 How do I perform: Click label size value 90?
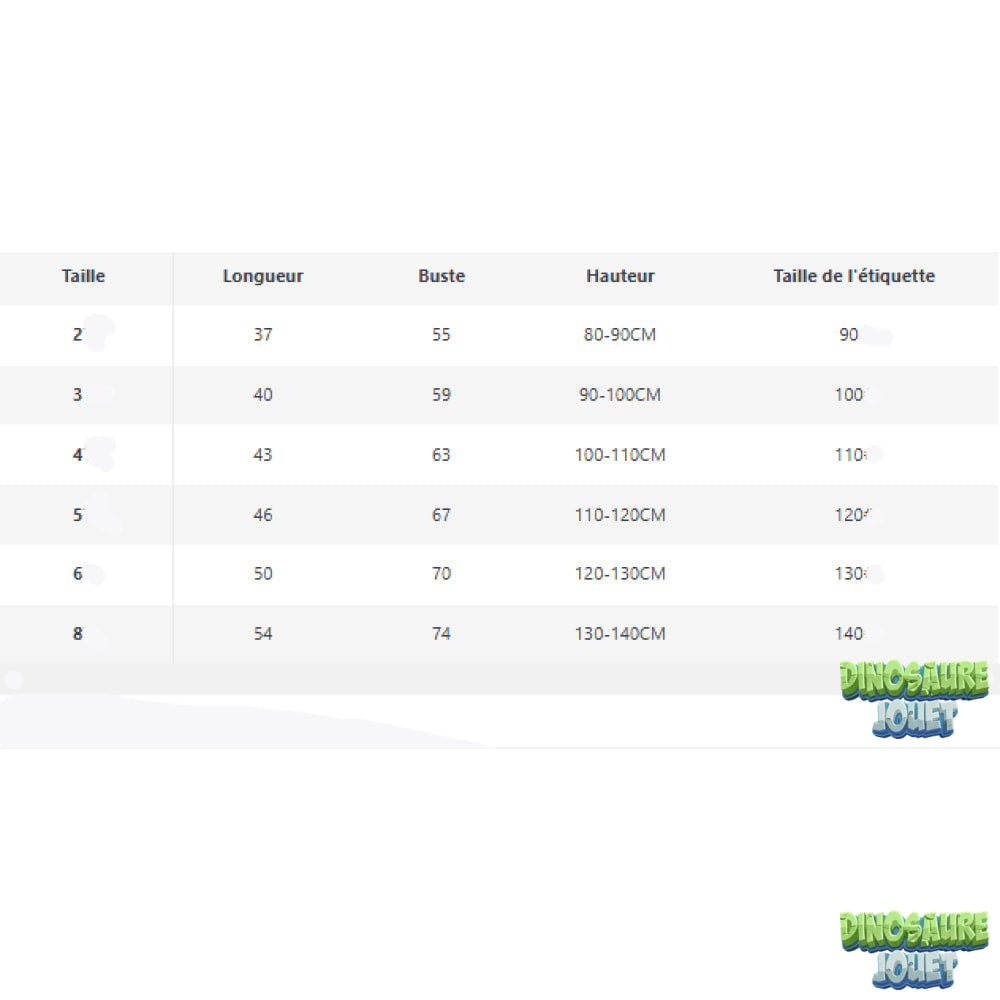pos(849,335)
